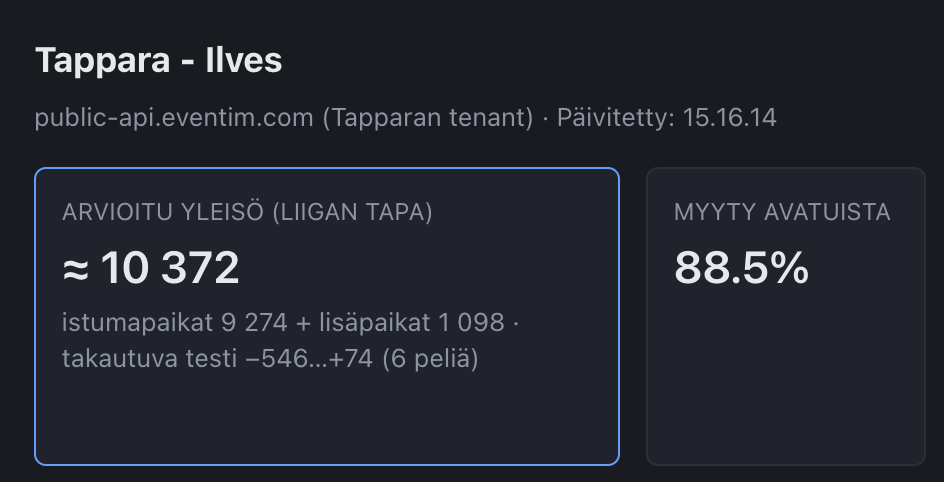Select the Arvioitu yleisö (Liigan tapa) label
Image resolution: width=944 pixels, height=482 pixels.
click(x=247, y=212)
